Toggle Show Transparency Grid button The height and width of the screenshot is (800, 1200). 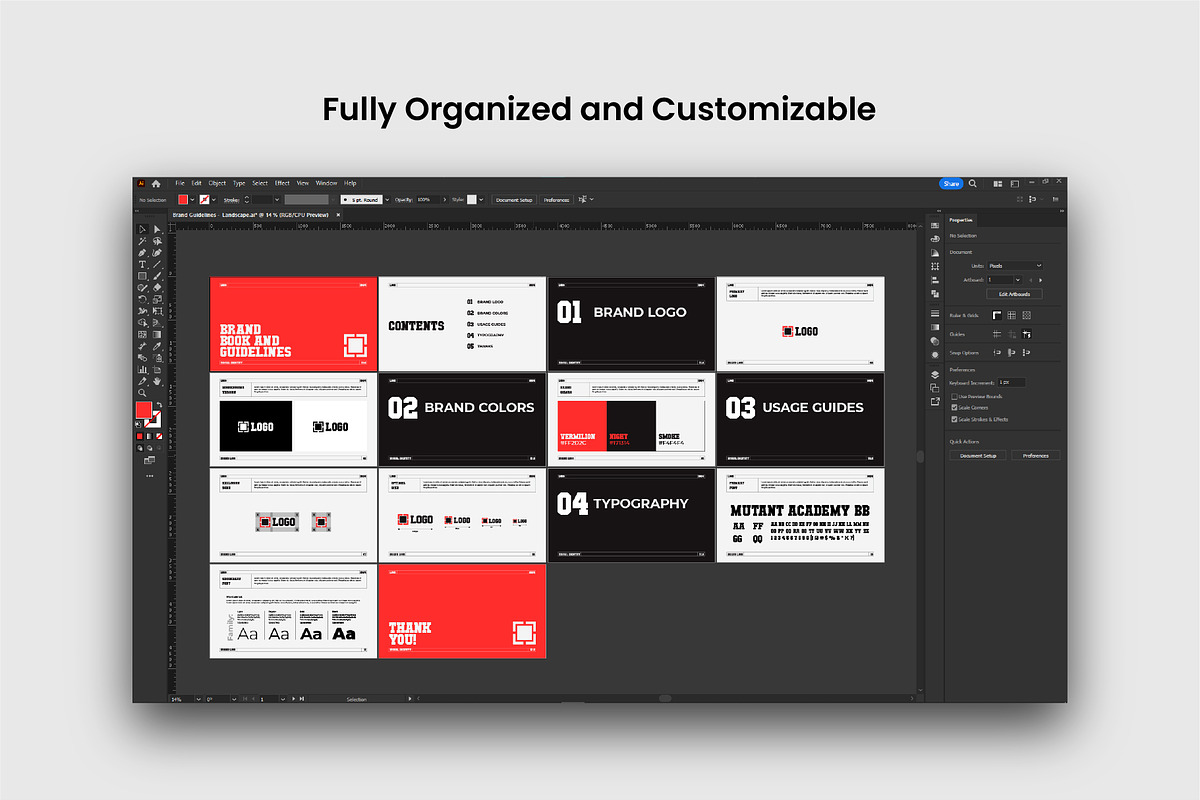(1026, 315)
